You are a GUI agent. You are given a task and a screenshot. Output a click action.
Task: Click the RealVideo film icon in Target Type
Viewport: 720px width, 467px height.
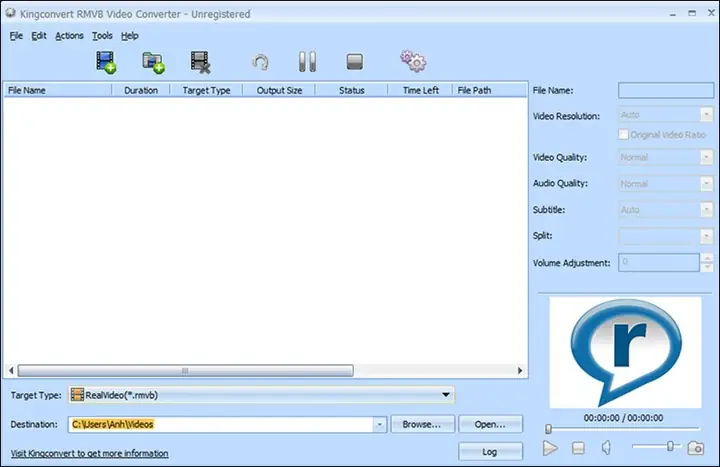tap(77, 395)
